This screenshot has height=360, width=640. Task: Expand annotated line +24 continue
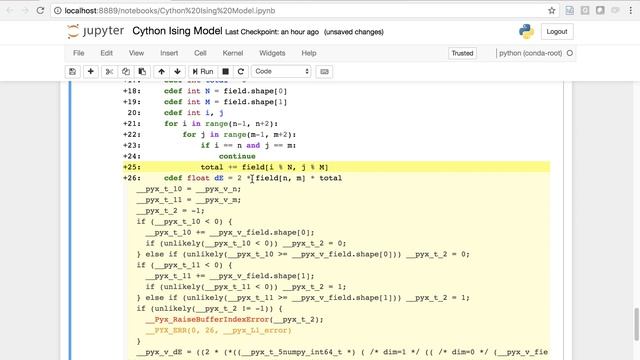coord(336,156)
